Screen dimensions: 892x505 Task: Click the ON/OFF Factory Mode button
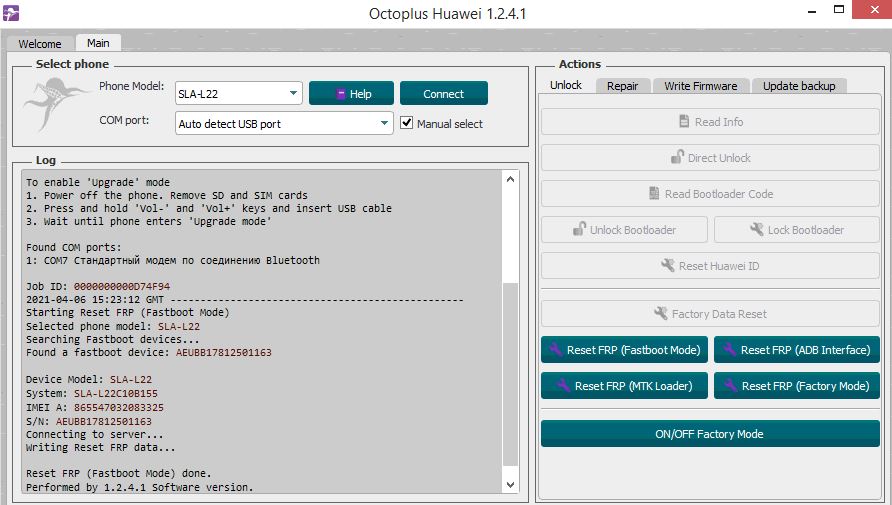click(710, 434)
